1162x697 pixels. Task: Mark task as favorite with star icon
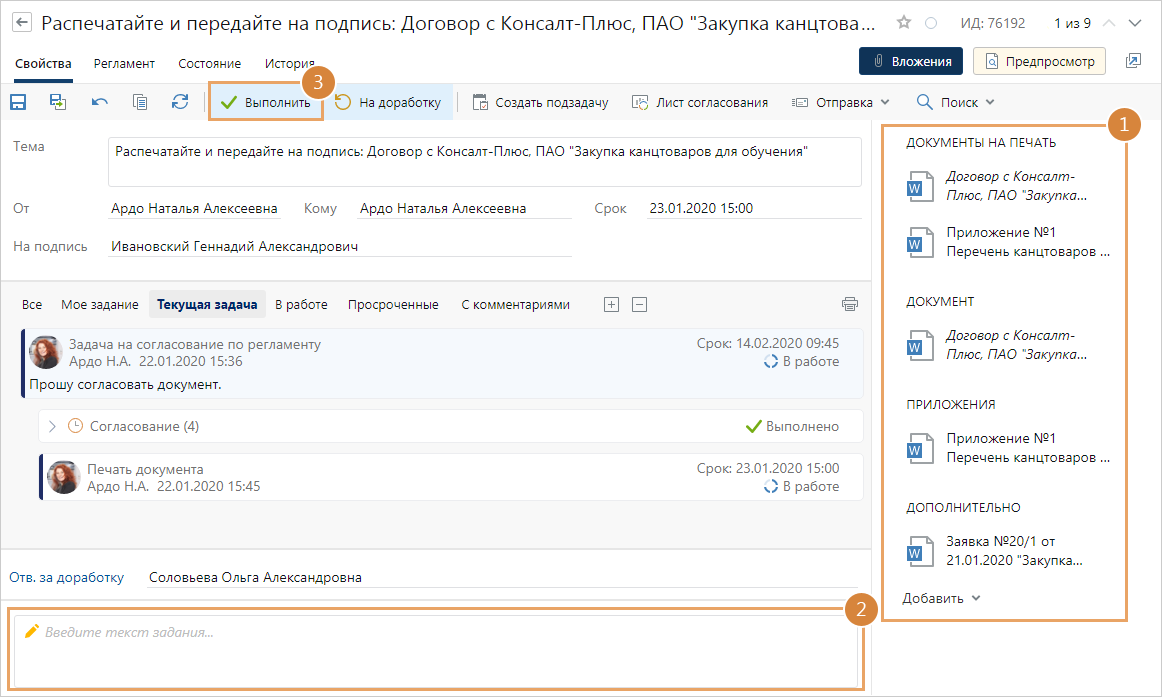[904, 22]
